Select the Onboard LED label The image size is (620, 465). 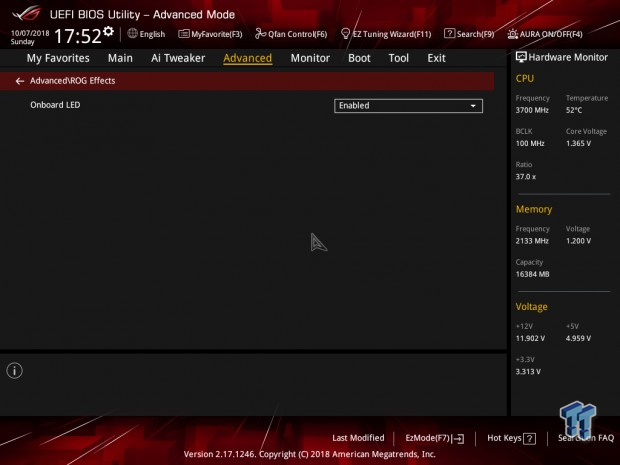(x=55, y=105)
